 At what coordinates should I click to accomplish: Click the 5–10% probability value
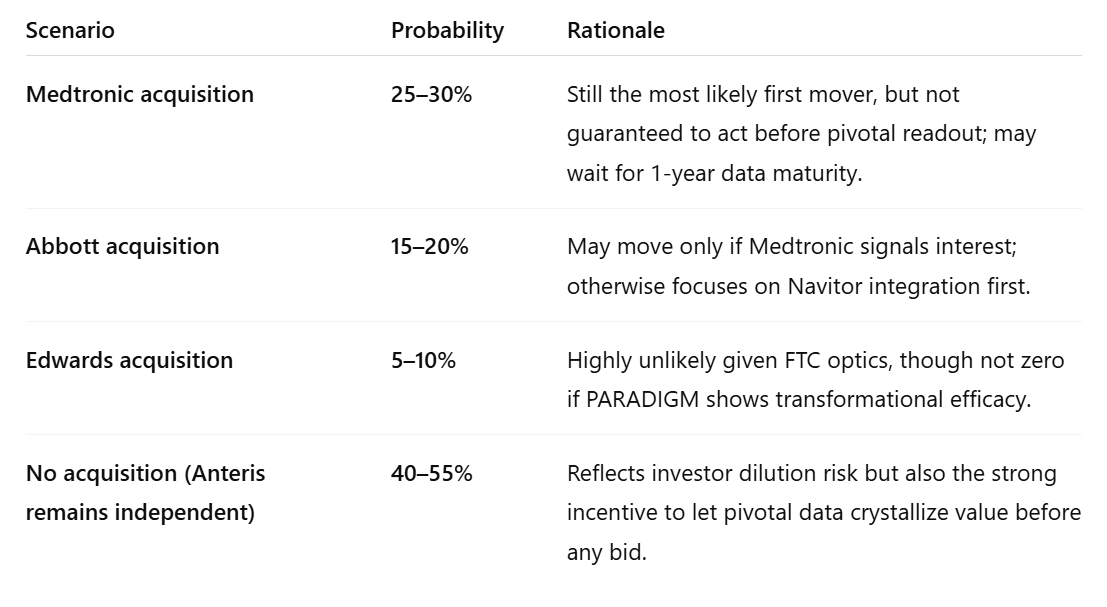pyautogui.click(x=423, y=361)
